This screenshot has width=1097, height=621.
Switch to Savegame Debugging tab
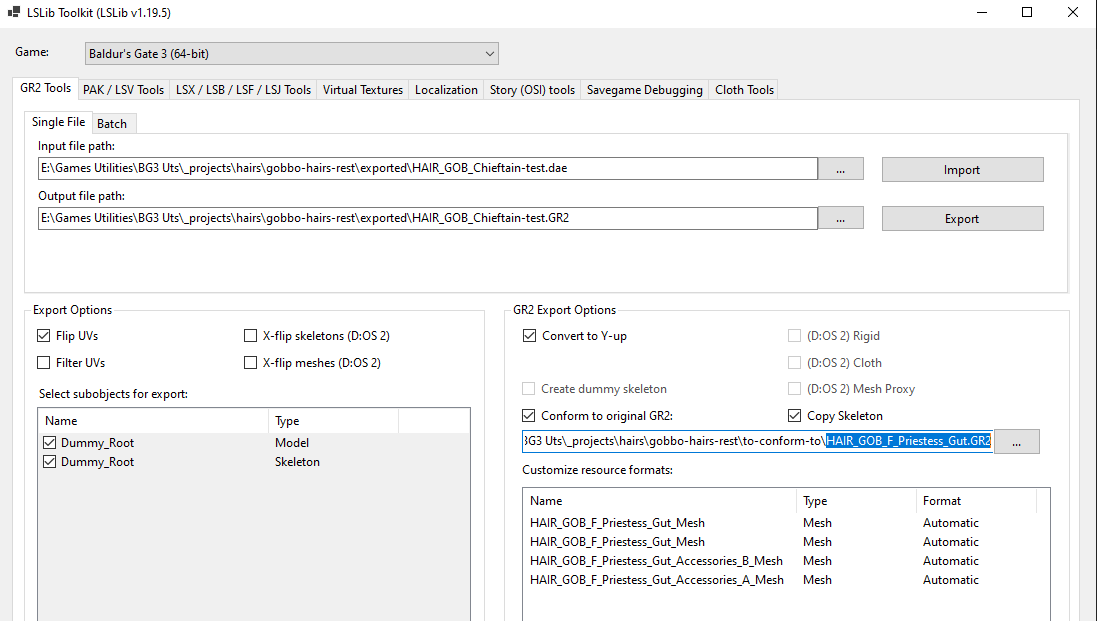click(x=644, y=90)
